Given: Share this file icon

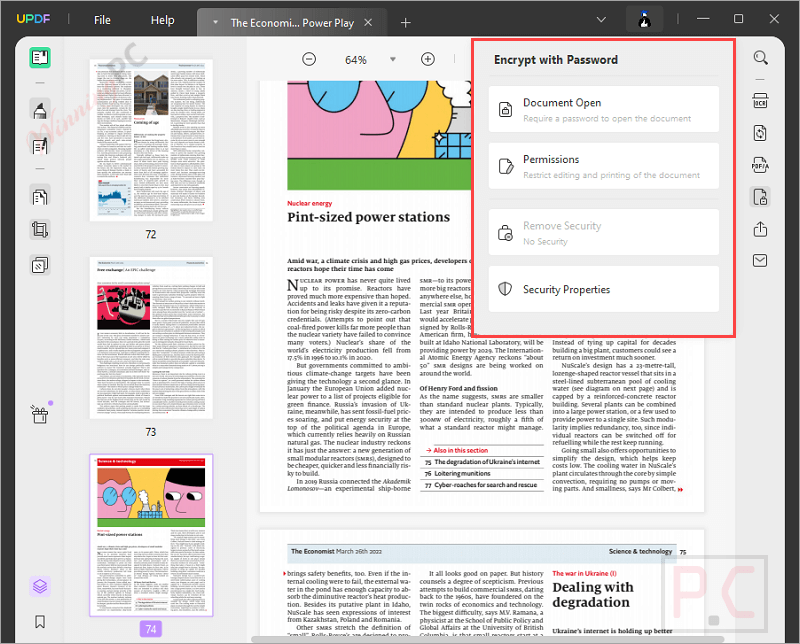Looking at the screenshot, I should 760,229.
